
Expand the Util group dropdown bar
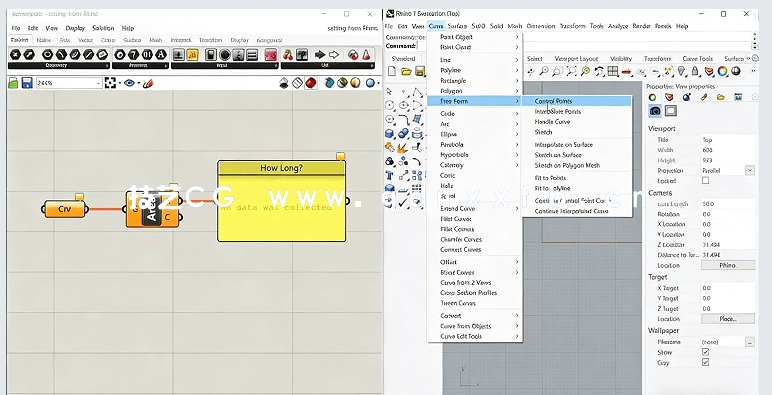[x=327, y=66]
